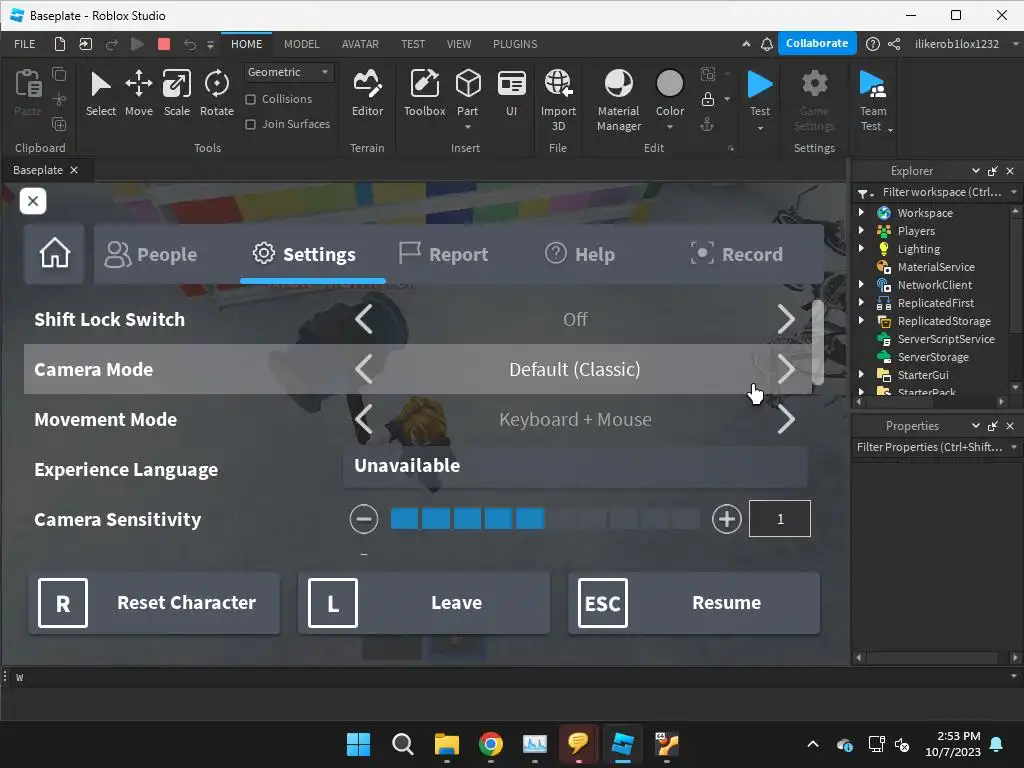Expand the Lighting tree node

(861, 248)
